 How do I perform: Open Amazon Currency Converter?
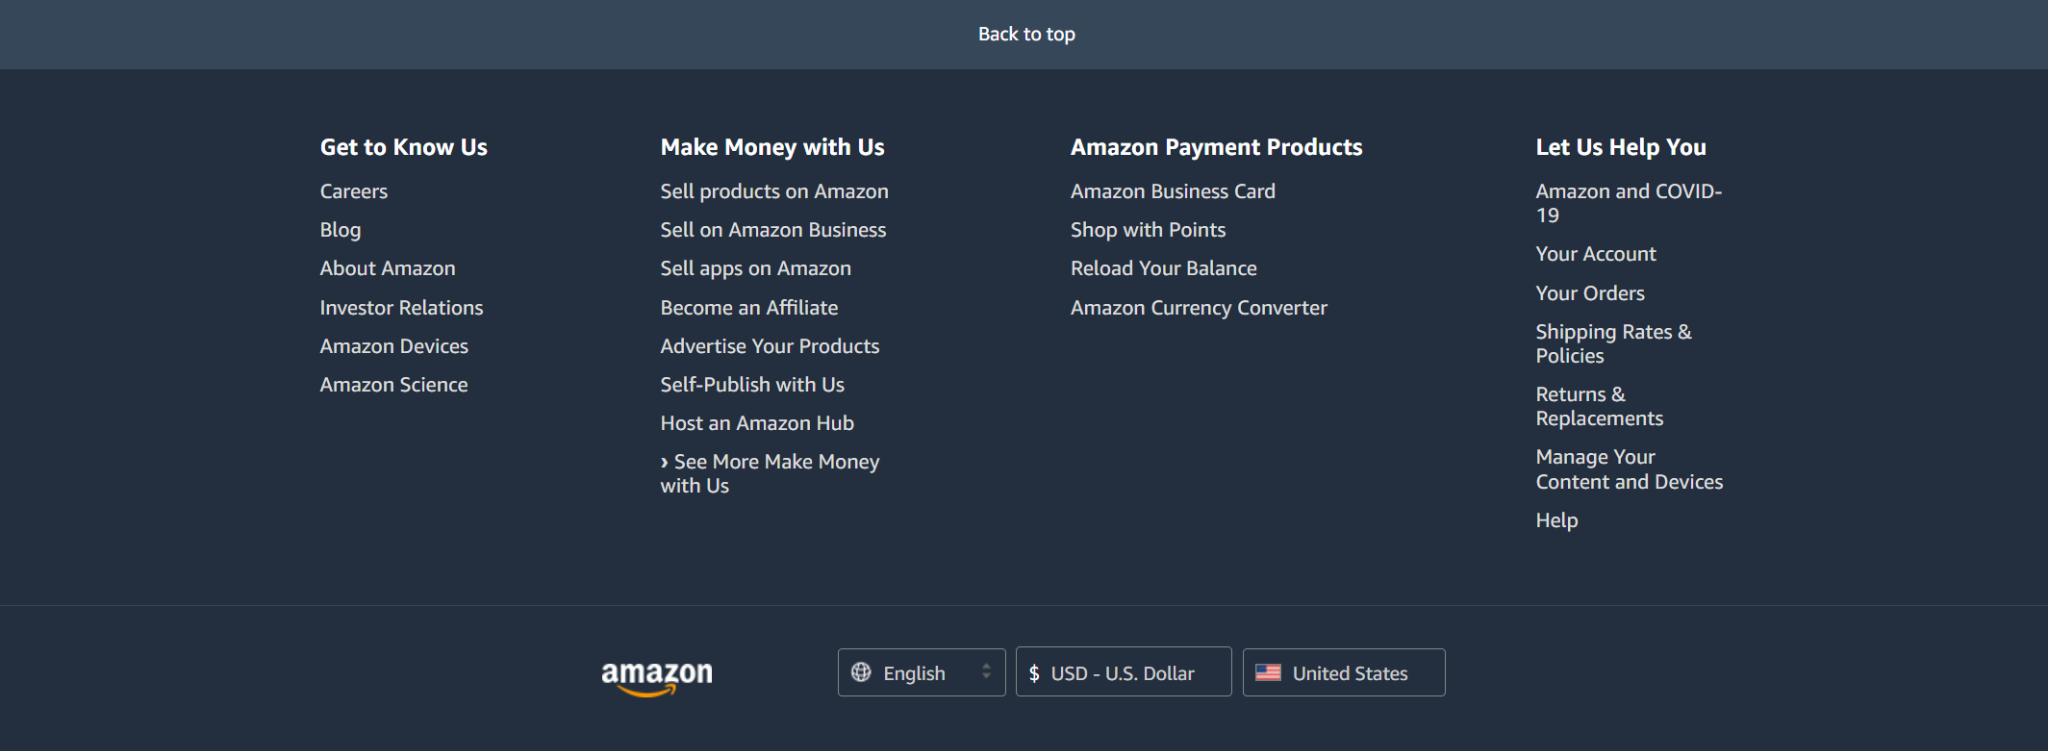(1199, 308)
